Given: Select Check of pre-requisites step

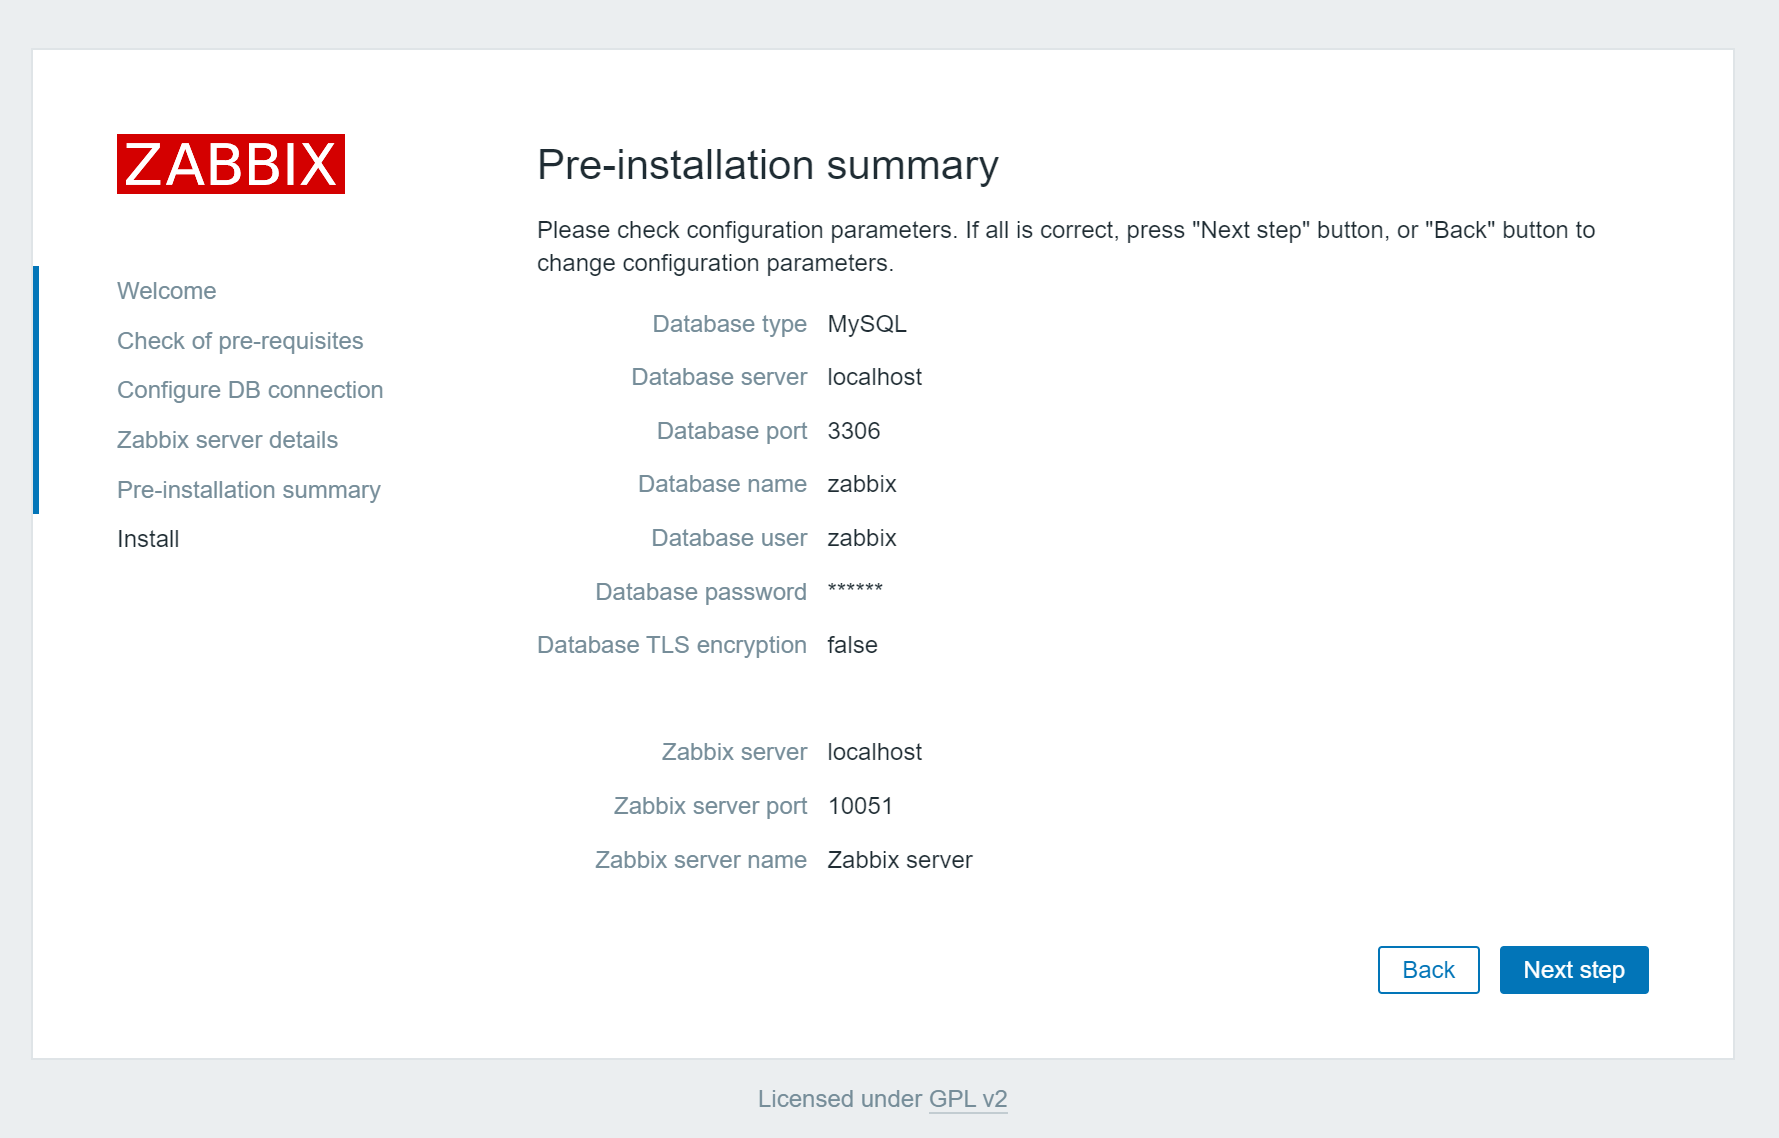Looking at the screenshot, I should pos(240,341).
